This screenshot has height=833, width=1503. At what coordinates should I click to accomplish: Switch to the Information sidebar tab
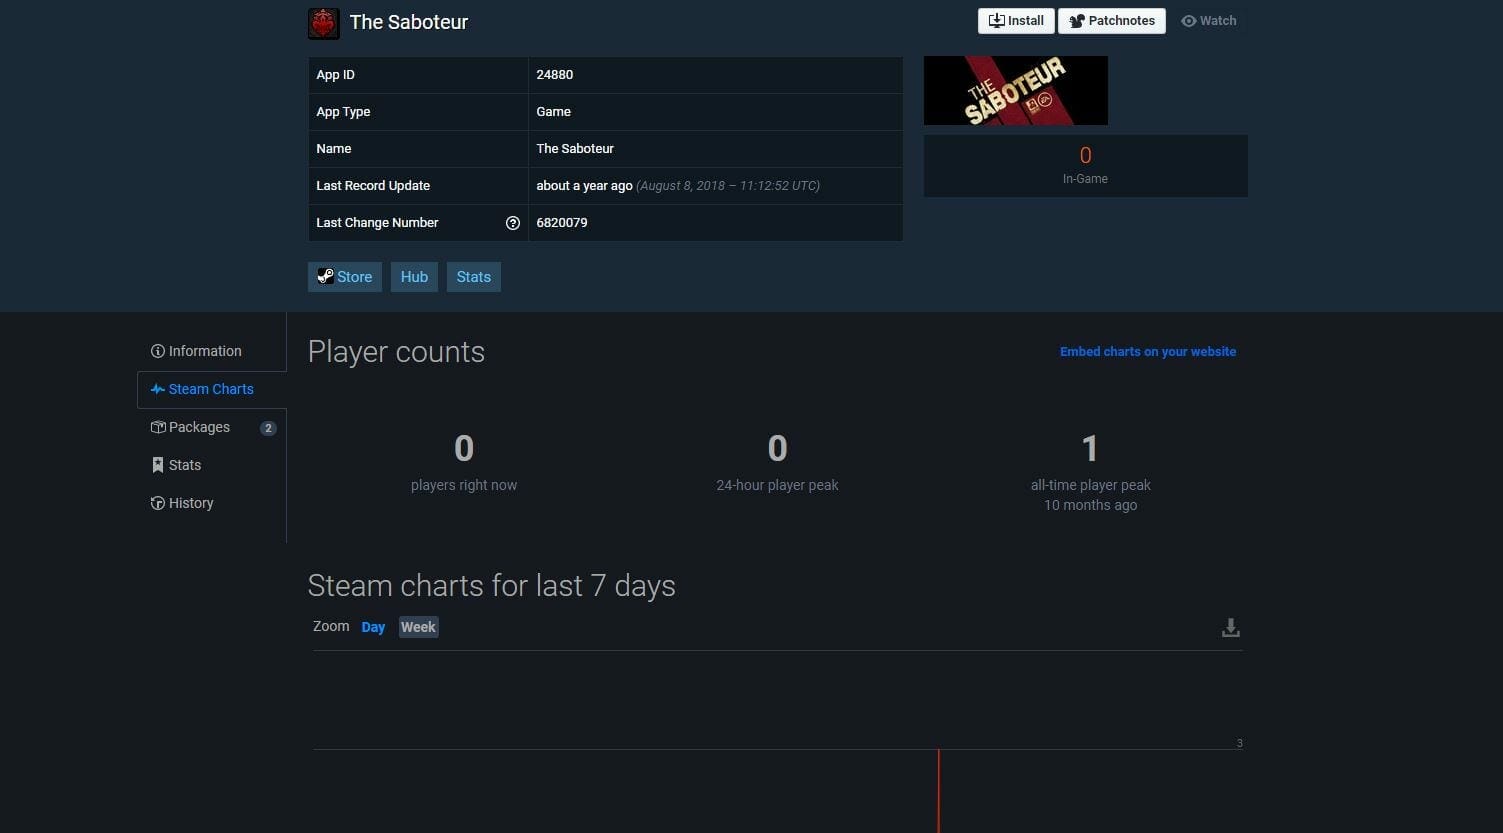coord(196,351)
